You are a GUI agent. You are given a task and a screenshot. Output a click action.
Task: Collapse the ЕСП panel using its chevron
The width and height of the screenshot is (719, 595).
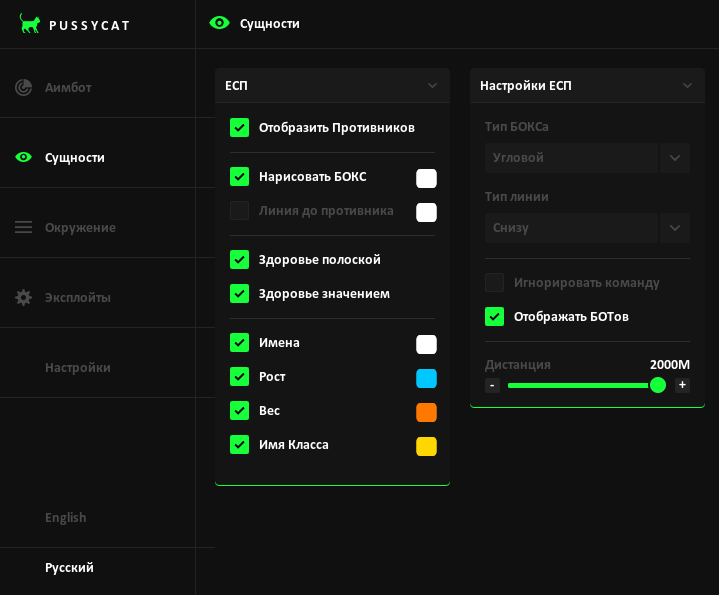pyautogui.click(x=432, y=86)
